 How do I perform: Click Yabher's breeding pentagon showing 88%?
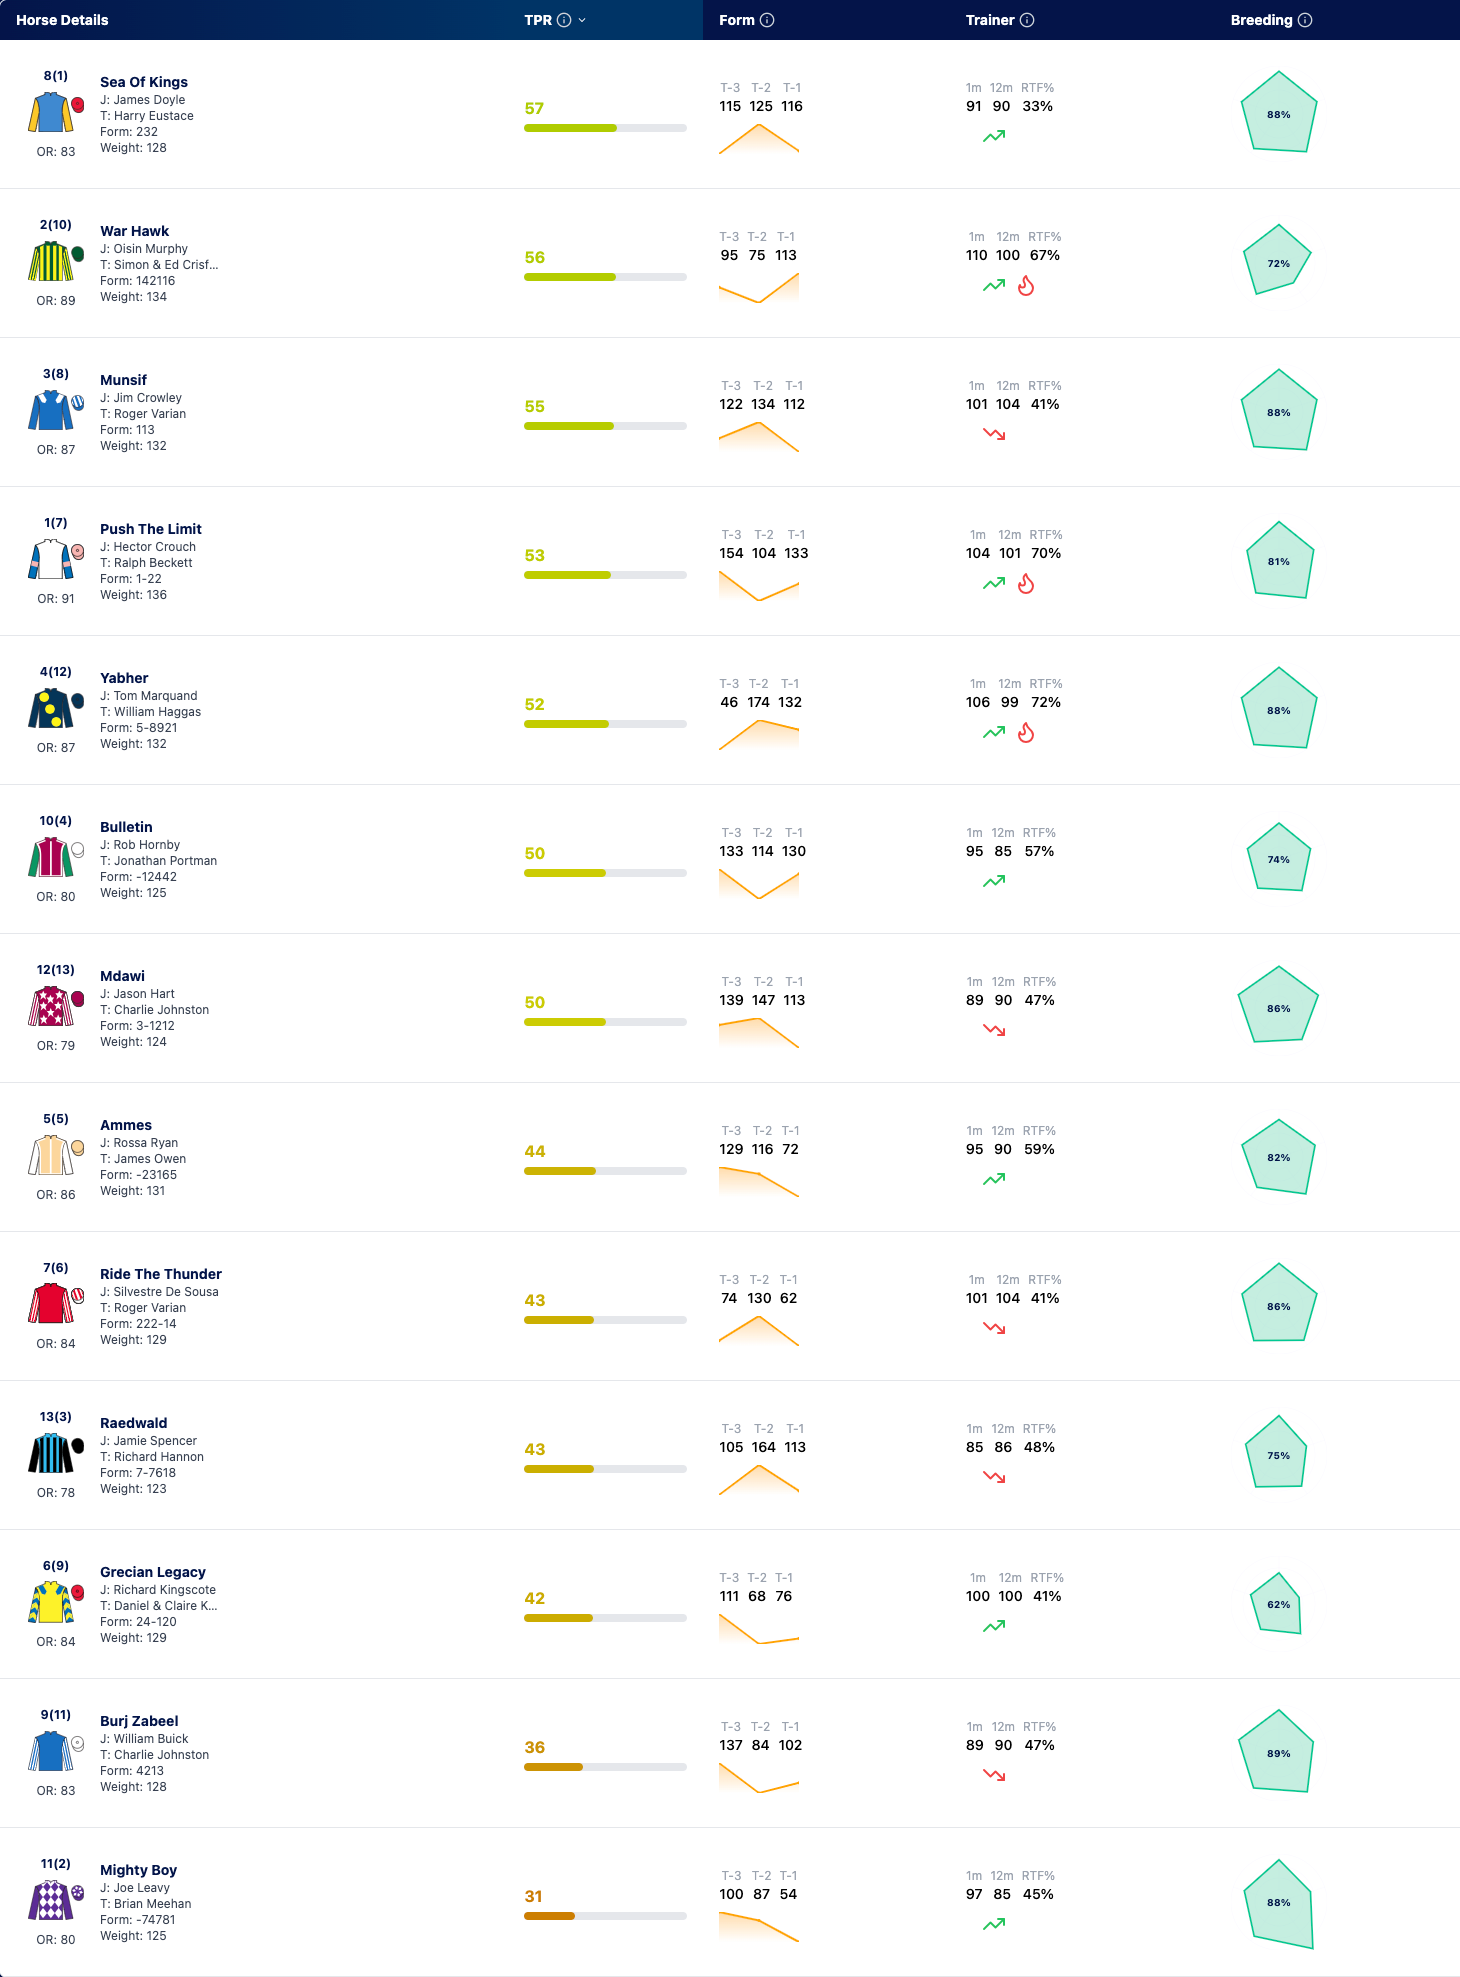(x=1279, y=708)
